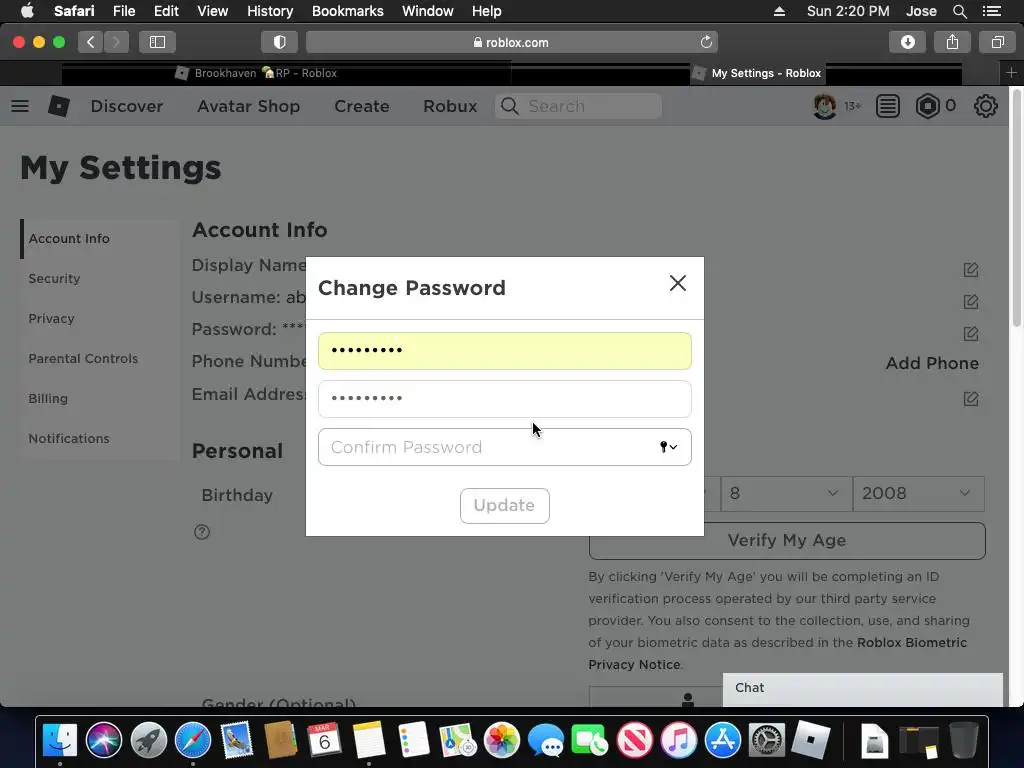Open Launchpad from the Dock
Screen dimensions: 1024x768
pyautogui.click(x=148, y=741)
